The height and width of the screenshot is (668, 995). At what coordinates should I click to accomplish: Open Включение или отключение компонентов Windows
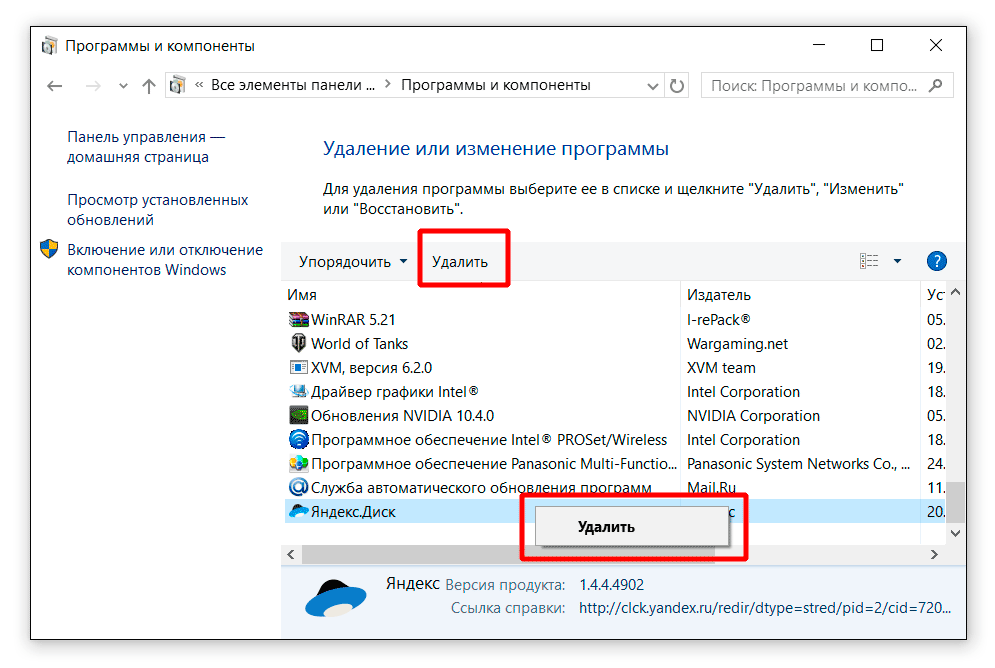pos(164,260)
